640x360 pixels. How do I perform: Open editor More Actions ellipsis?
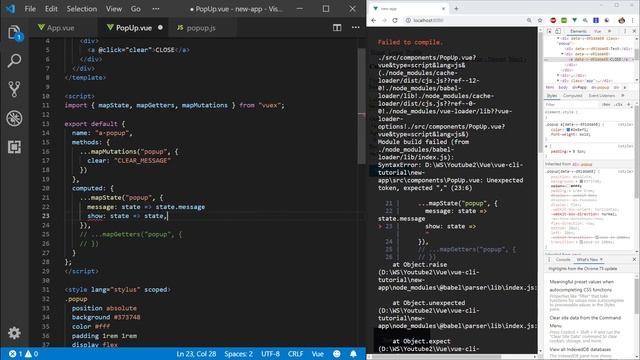(356, 28)
